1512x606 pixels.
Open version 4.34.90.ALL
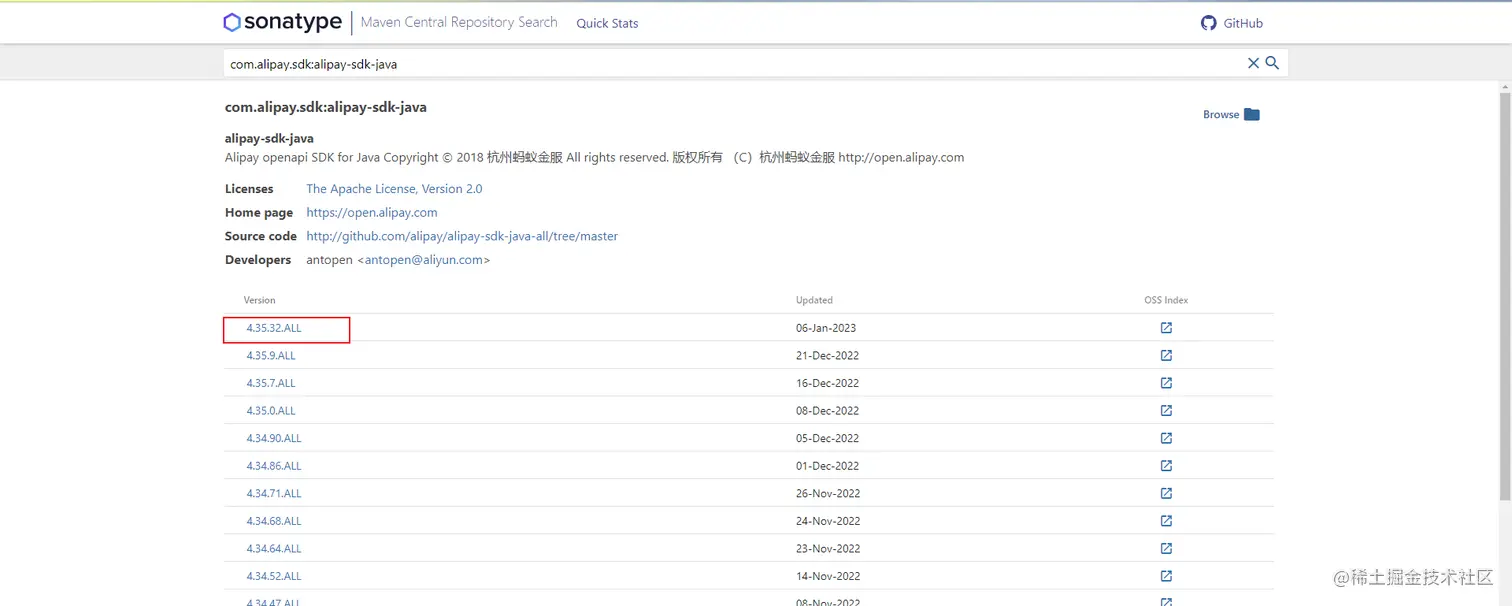click(x=274, y=438)
